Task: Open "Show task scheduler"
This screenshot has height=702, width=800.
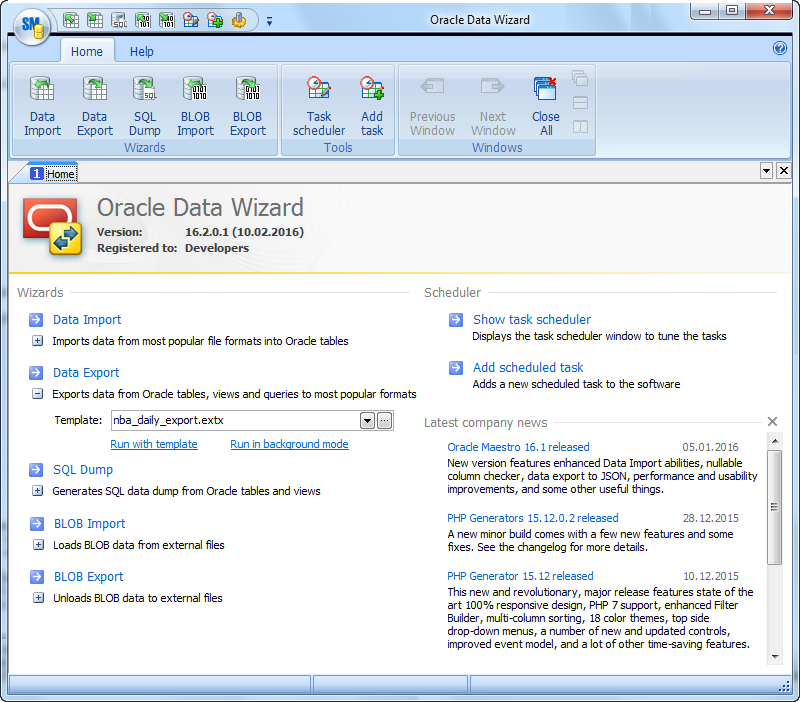Action: (532, 319)
